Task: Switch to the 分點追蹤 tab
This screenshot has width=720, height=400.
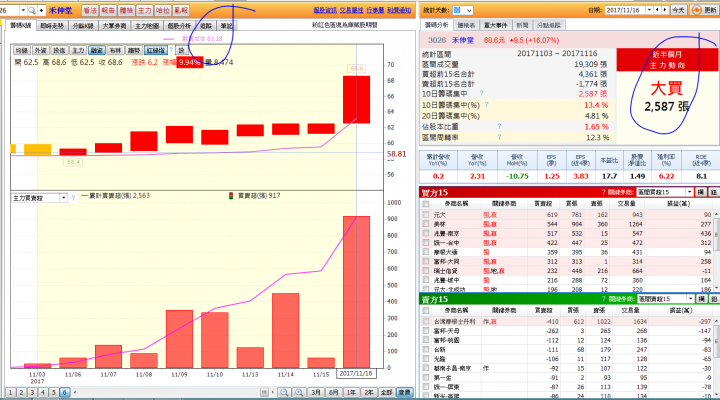Action: (x=549, y=25)
